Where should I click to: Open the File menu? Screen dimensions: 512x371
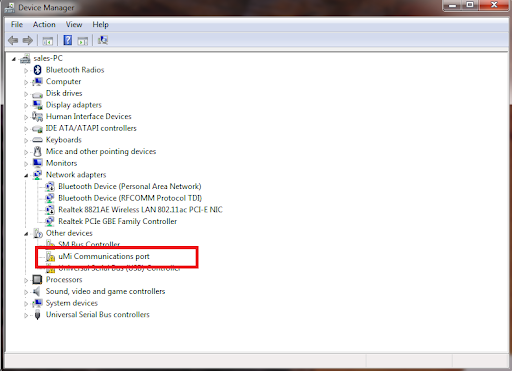coord(17,24)
